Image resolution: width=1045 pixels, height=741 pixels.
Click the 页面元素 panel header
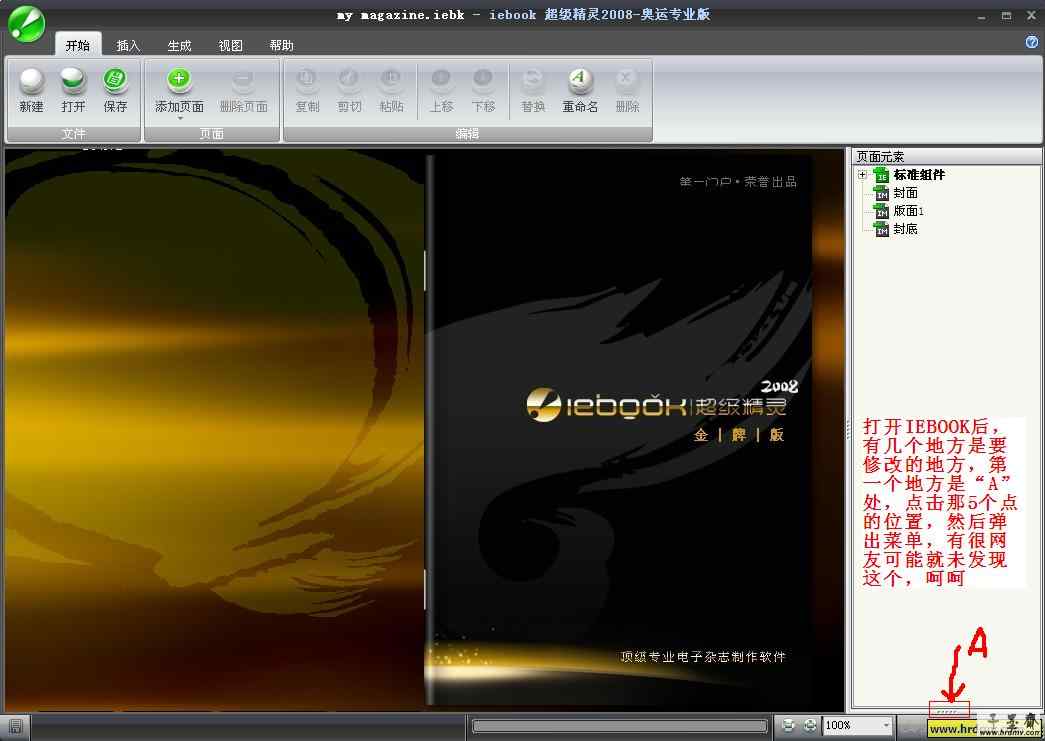[x=946, y=157]
